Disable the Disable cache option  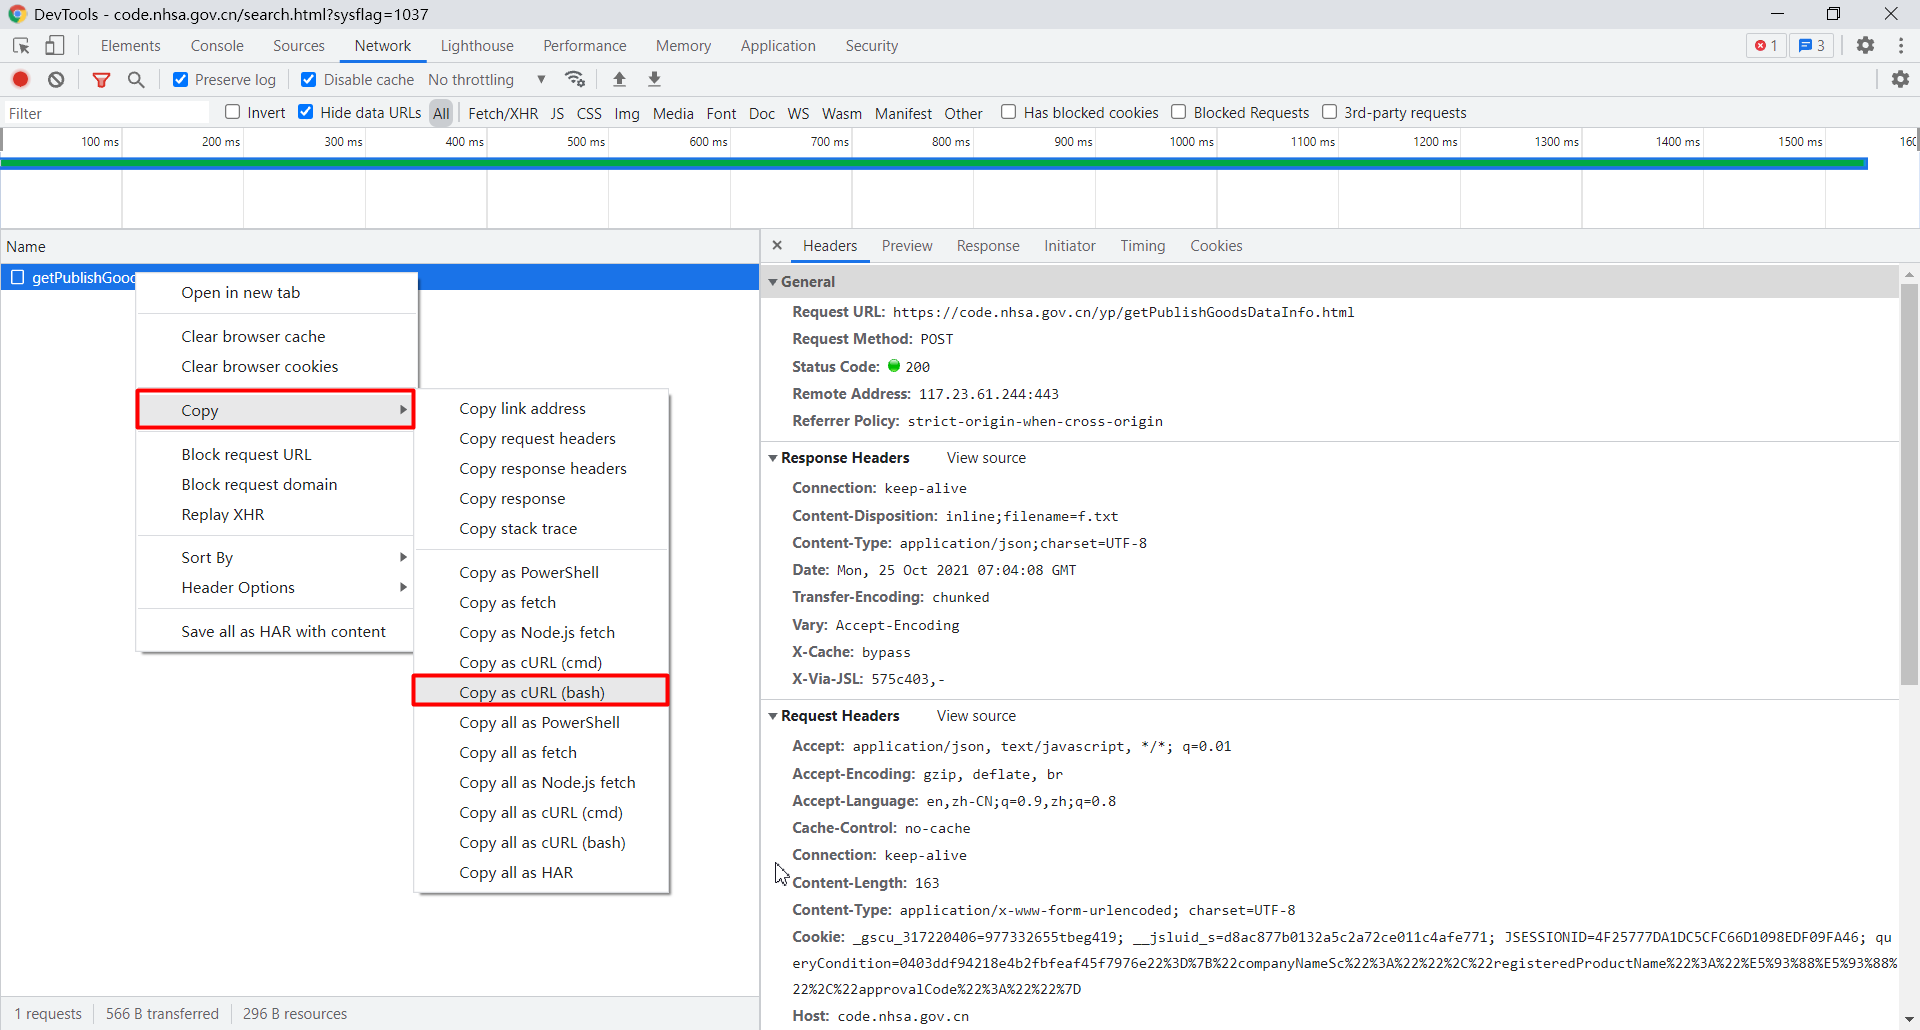coord(308,79)
